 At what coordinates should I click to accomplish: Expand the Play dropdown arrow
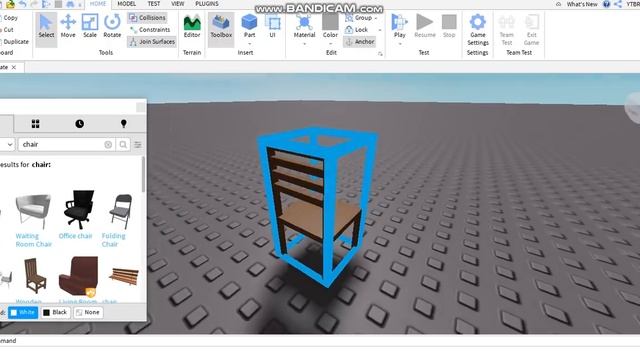tap(400, 44)
